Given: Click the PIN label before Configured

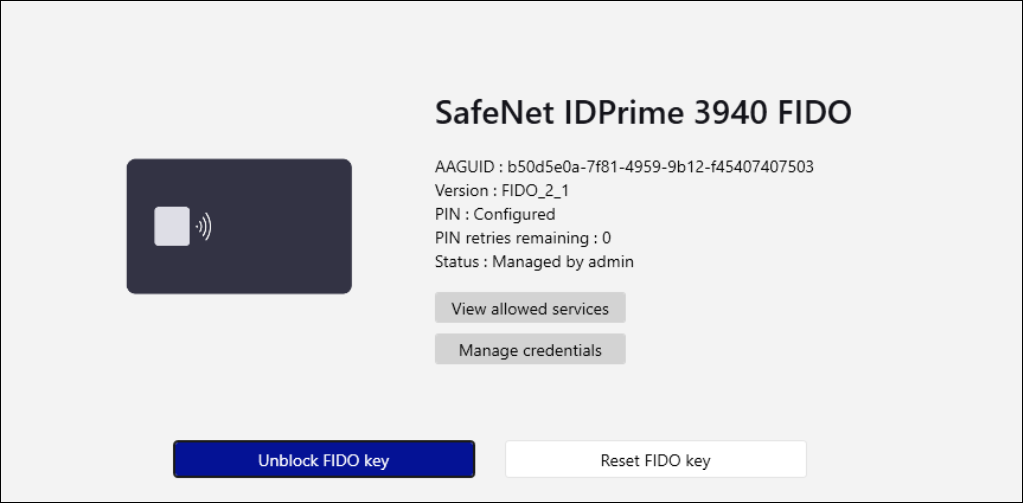Looking at the screenshot, I should tap(447, 214).
